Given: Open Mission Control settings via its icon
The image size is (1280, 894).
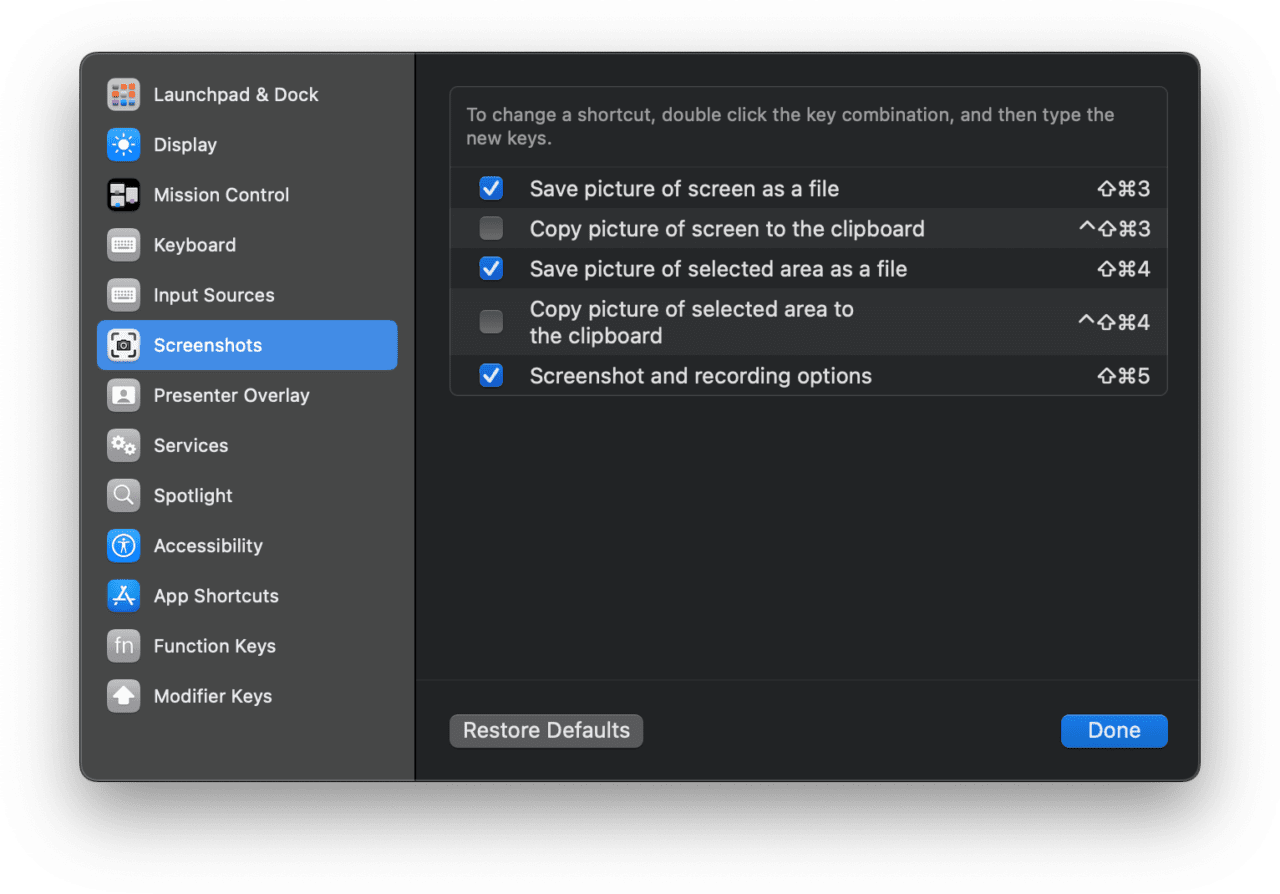Looking at the screenshot, I should (123, 194).
